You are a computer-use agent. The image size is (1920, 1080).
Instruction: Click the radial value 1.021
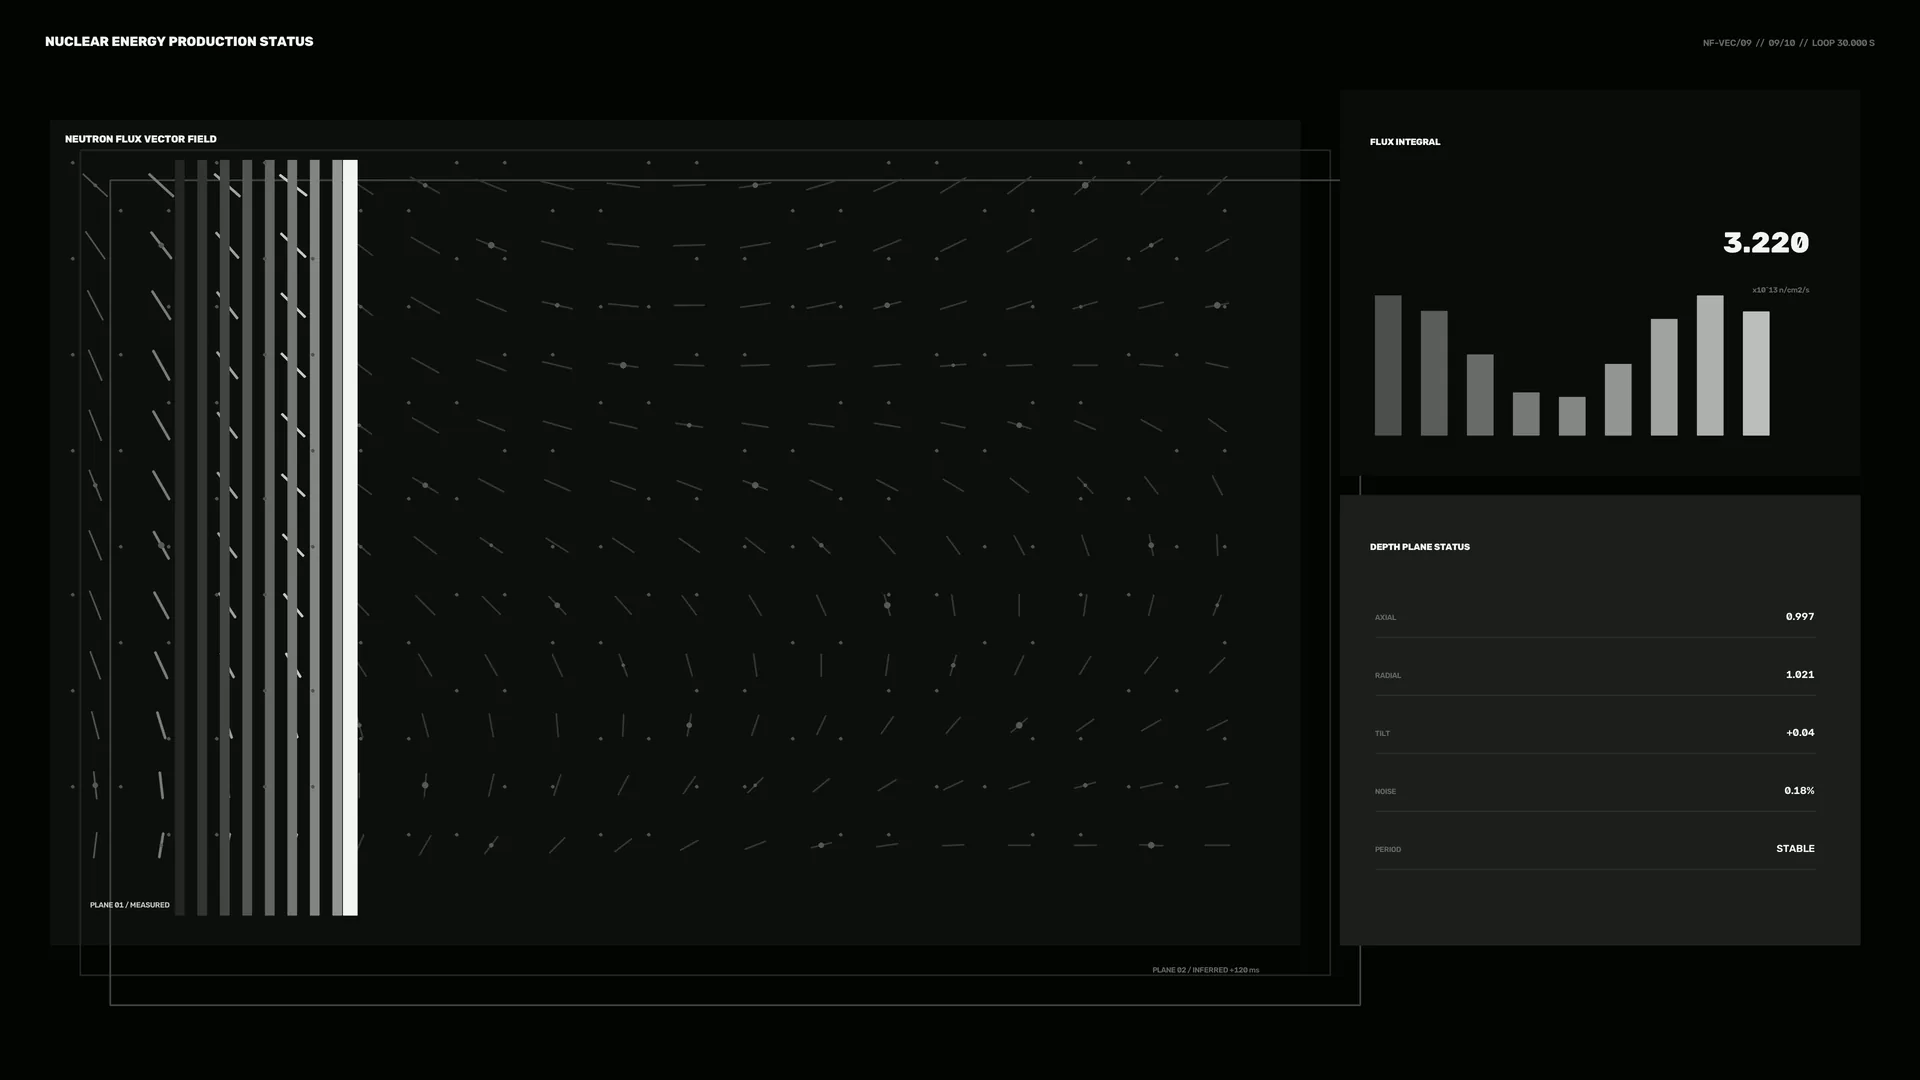pyautogui.click(x=1800, y=675)
